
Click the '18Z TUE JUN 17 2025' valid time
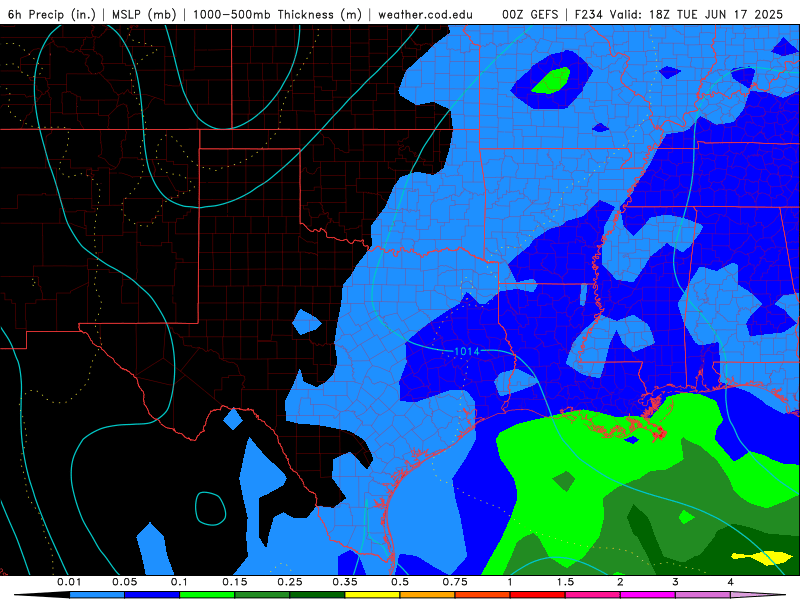pos(716,14)
